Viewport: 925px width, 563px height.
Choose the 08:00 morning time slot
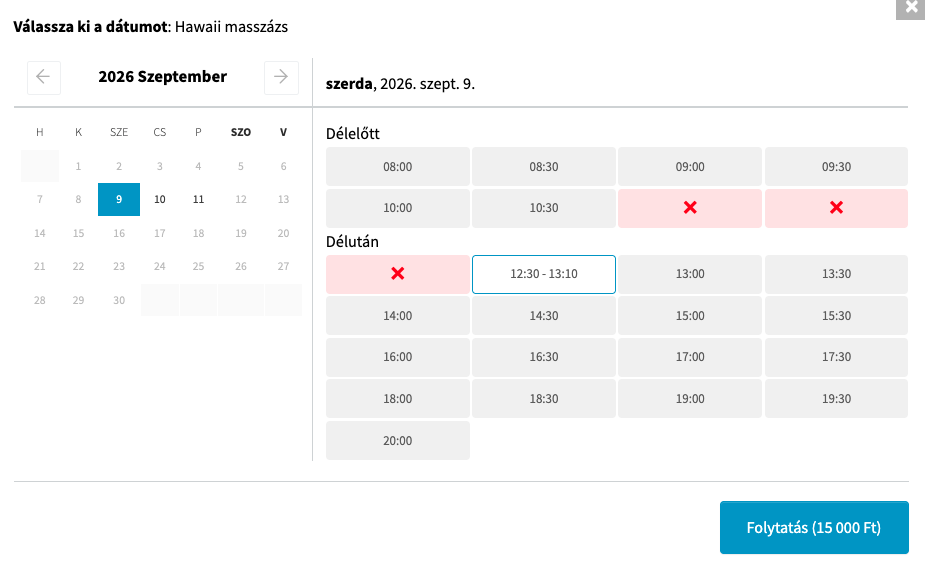click(x=398, y=166)
